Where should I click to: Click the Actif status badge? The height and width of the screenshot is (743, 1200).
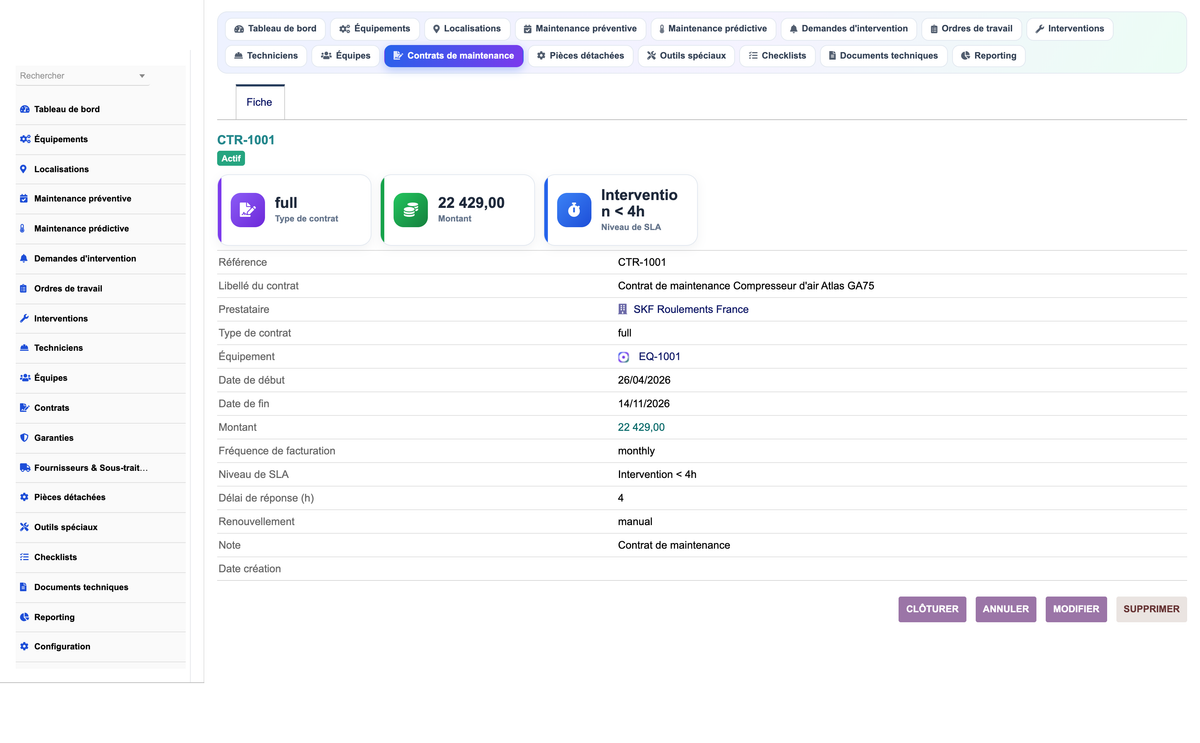[231, 158]
